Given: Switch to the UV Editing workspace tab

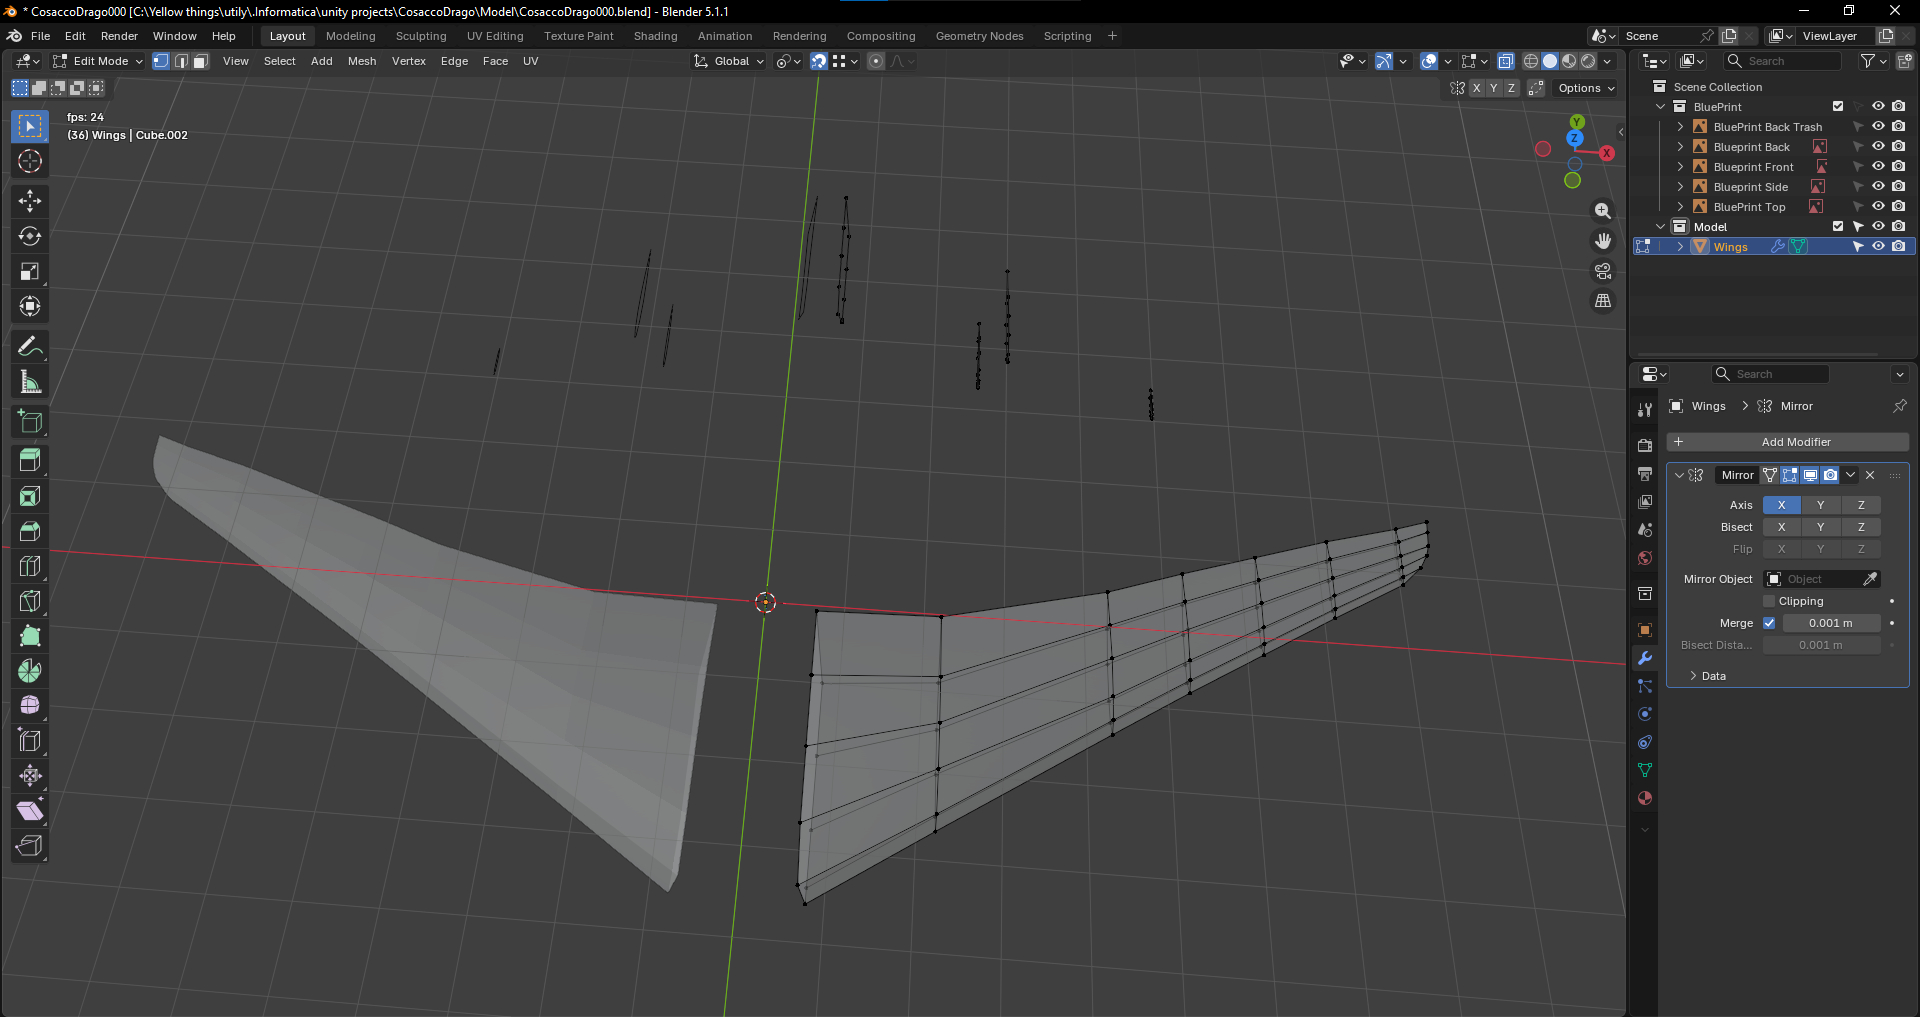Looking at the screenshot, I should (x=495, y=36).
